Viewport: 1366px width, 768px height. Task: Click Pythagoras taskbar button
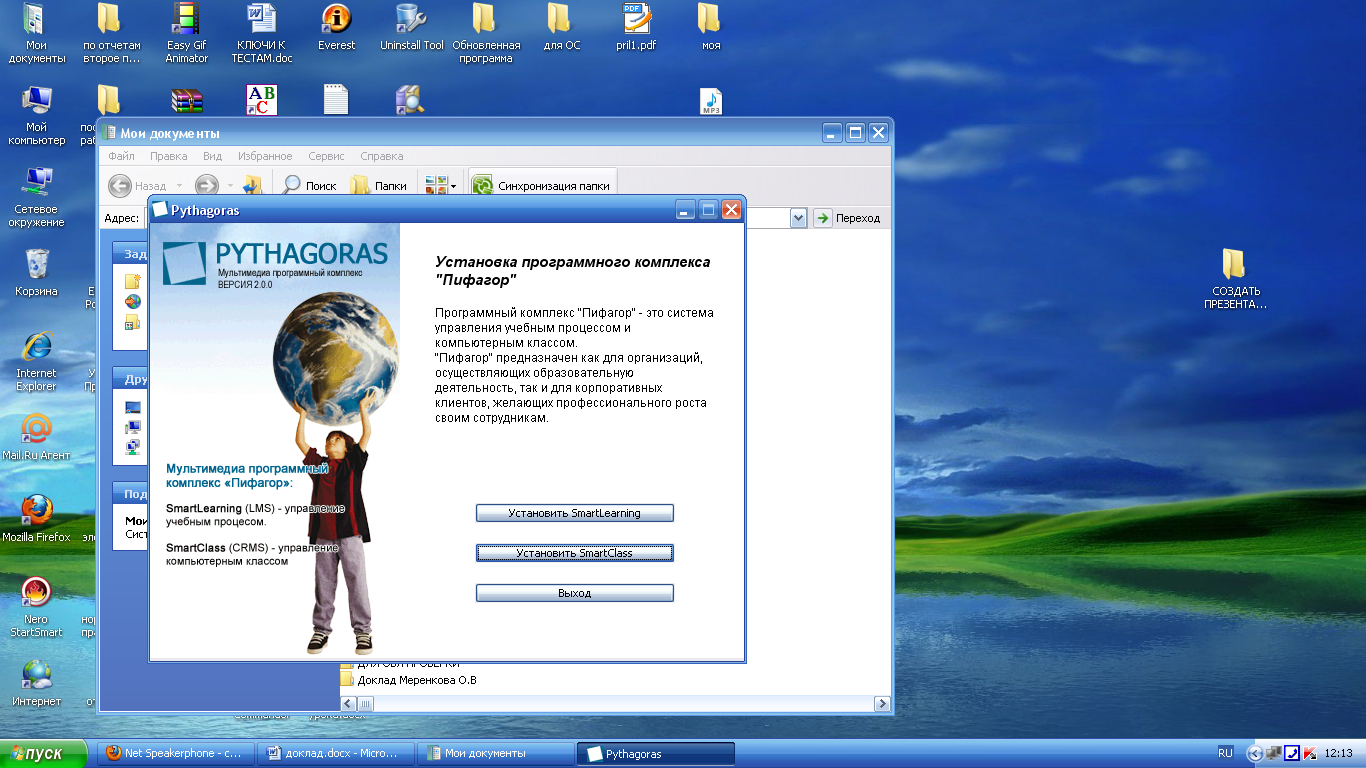point(655,754)
